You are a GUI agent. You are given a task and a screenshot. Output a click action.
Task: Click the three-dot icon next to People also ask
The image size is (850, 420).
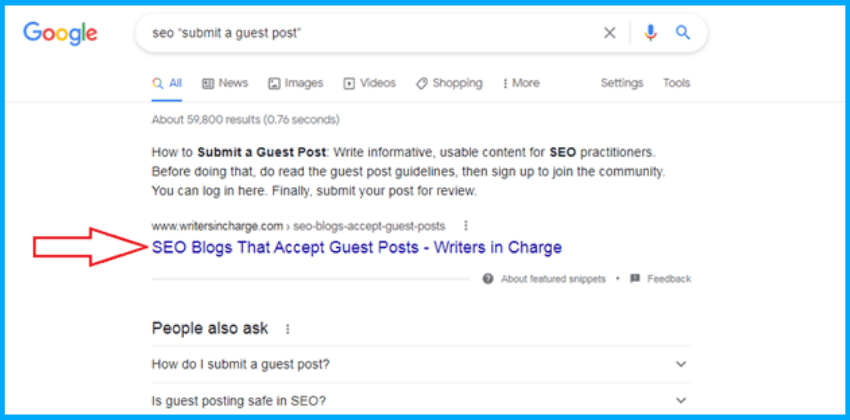289,329
